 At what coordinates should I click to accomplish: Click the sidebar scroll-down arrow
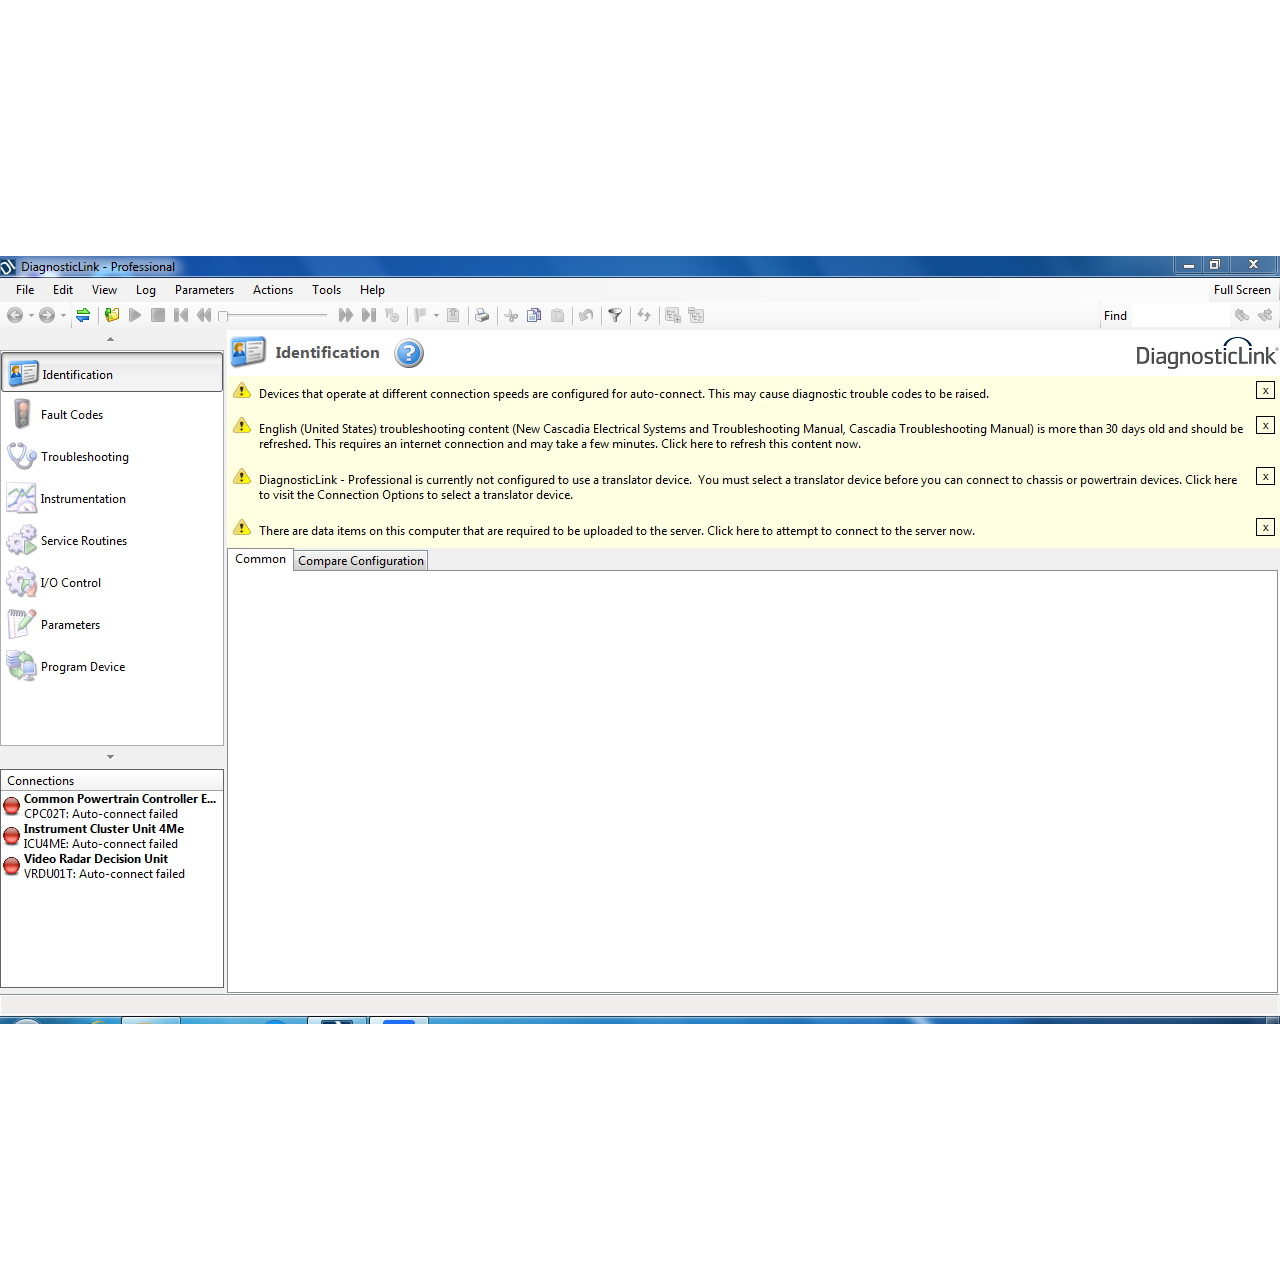(x=110, y=757)
